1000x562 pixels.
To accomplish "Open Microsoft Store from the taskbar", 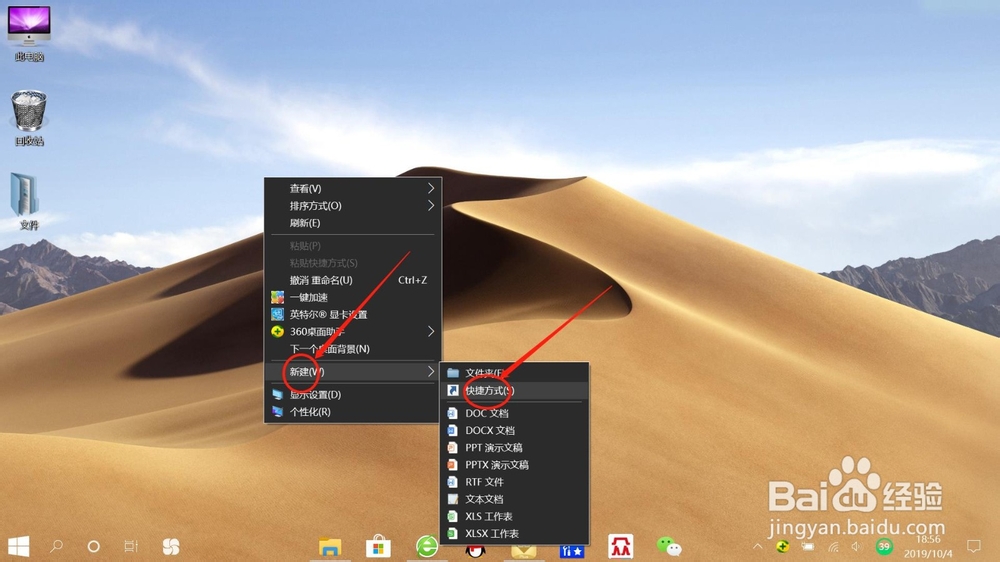I will [378, 547].
